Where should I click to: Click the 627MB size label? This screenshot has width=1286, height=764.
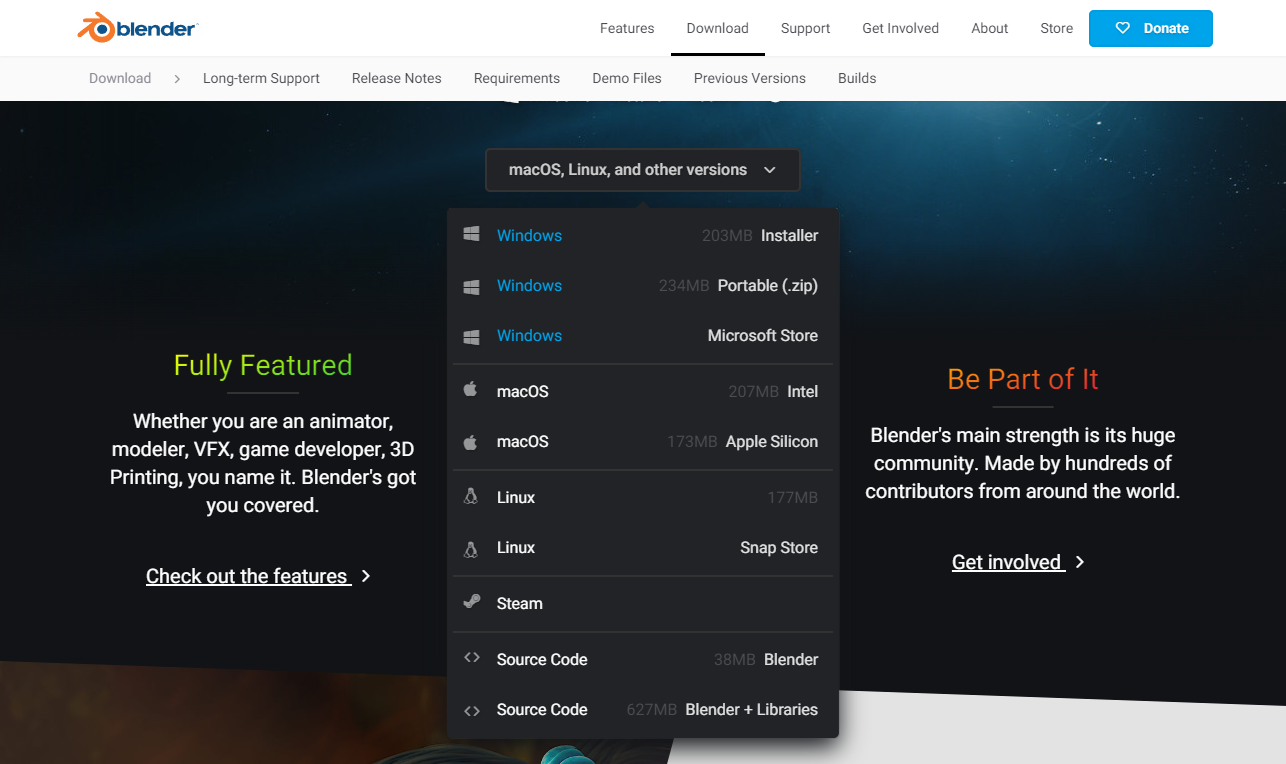click(652, 710)
